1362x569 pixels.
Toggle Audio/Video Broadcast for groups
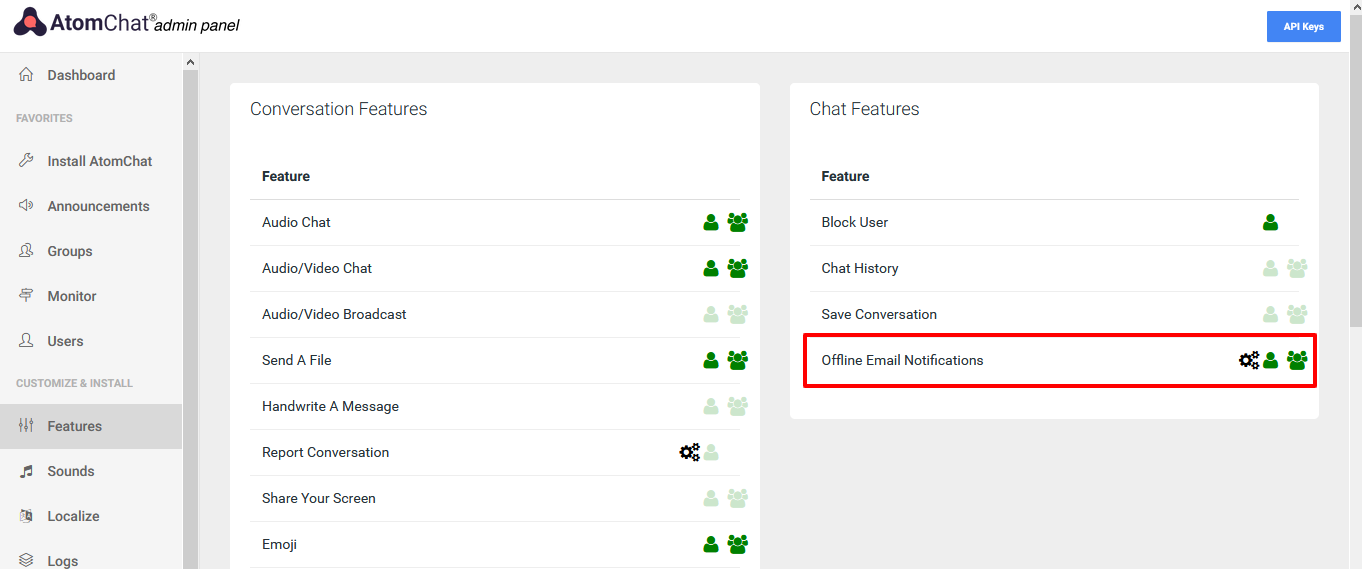pos(738,314)
